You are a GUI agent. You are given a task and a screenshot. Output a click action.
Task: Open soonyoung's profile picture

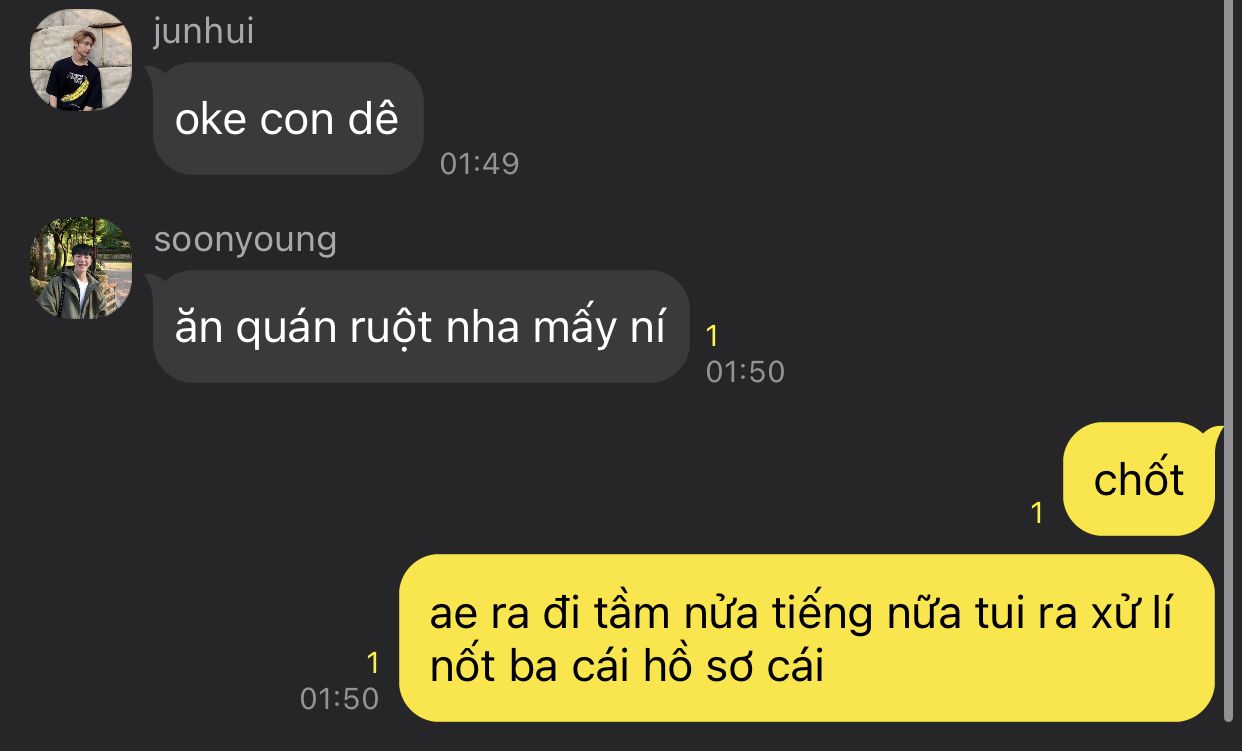point(81,268)
